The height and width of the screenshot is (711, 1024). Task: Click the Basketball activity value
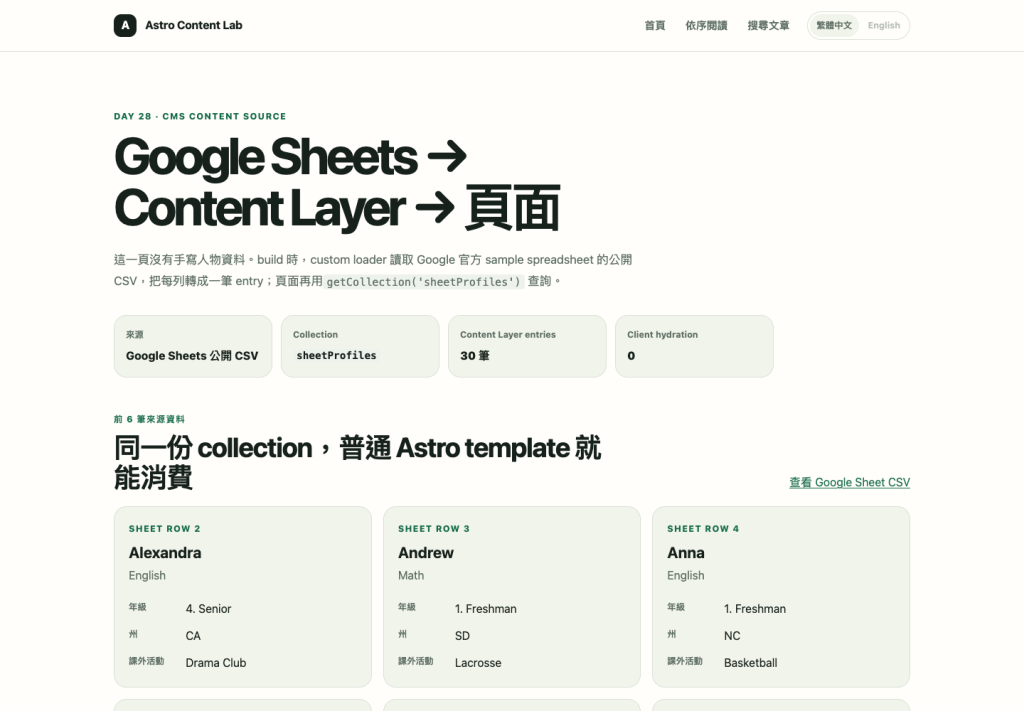(750, 663)
